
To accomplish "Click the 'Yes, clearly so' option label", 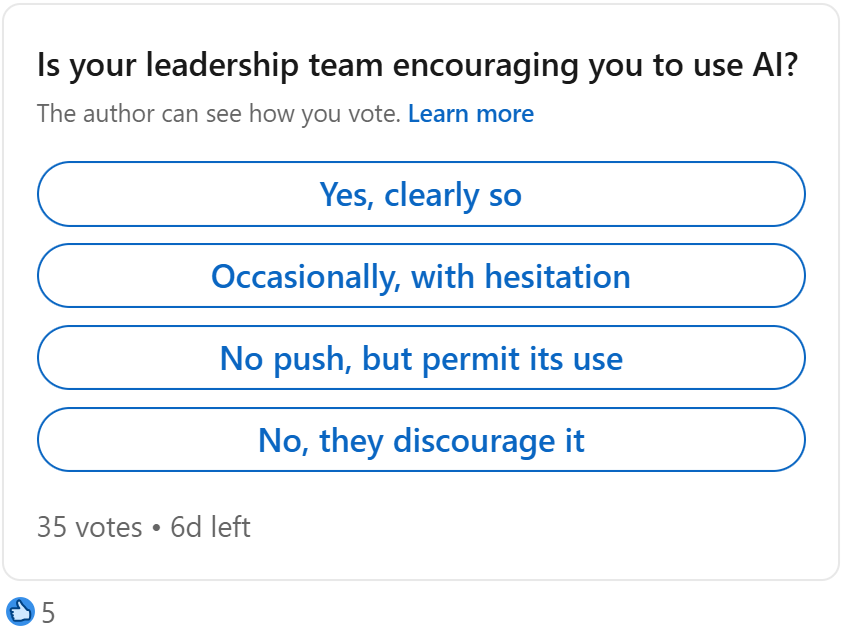I will [421, 194].
